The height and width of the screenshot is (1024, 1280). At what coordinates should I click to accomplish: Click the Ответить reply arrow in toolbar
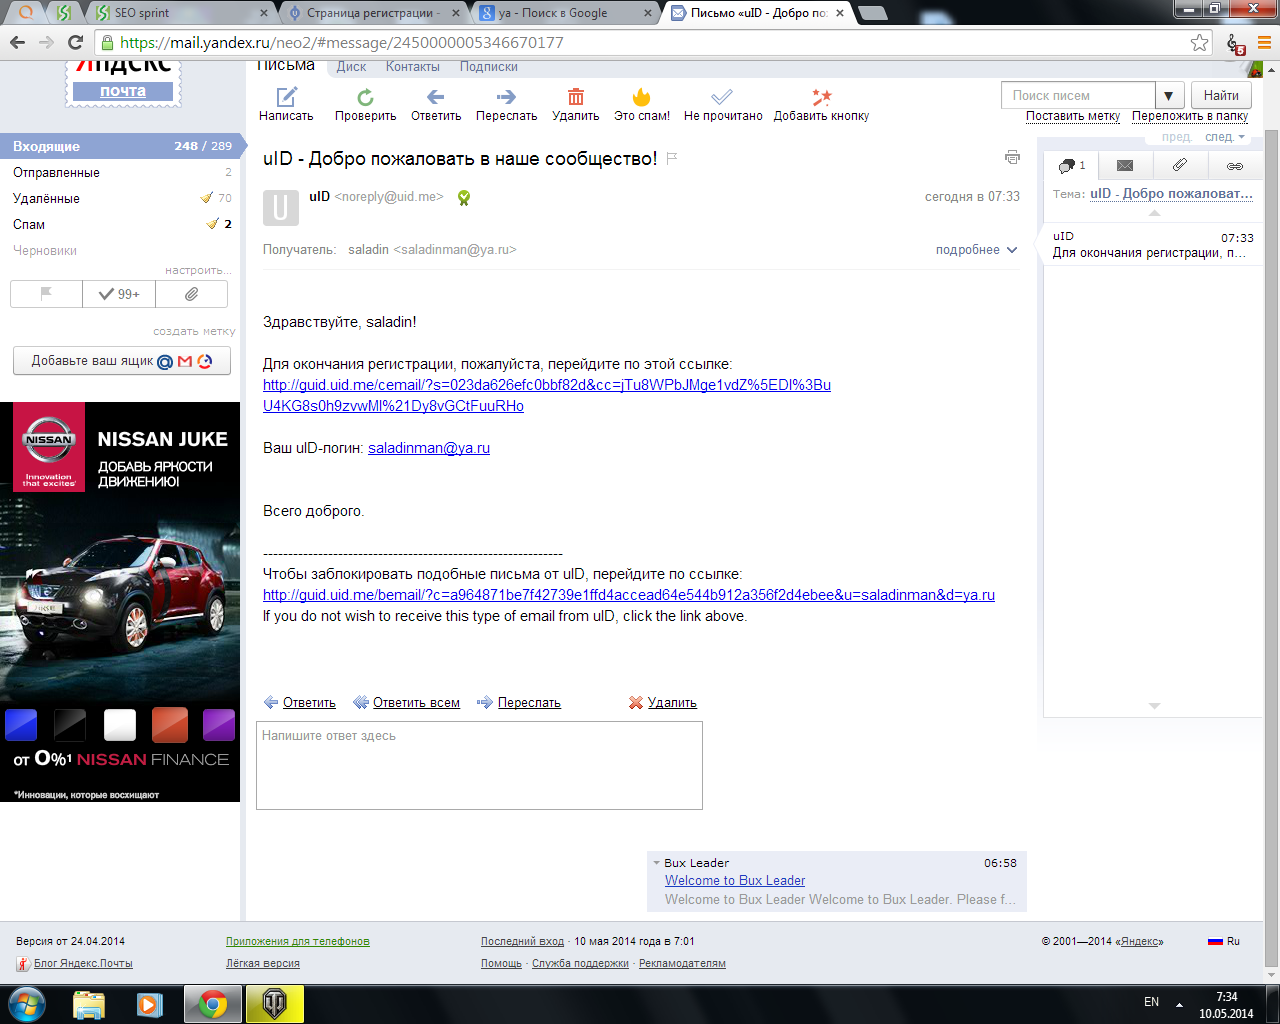(x=436, y=97)
